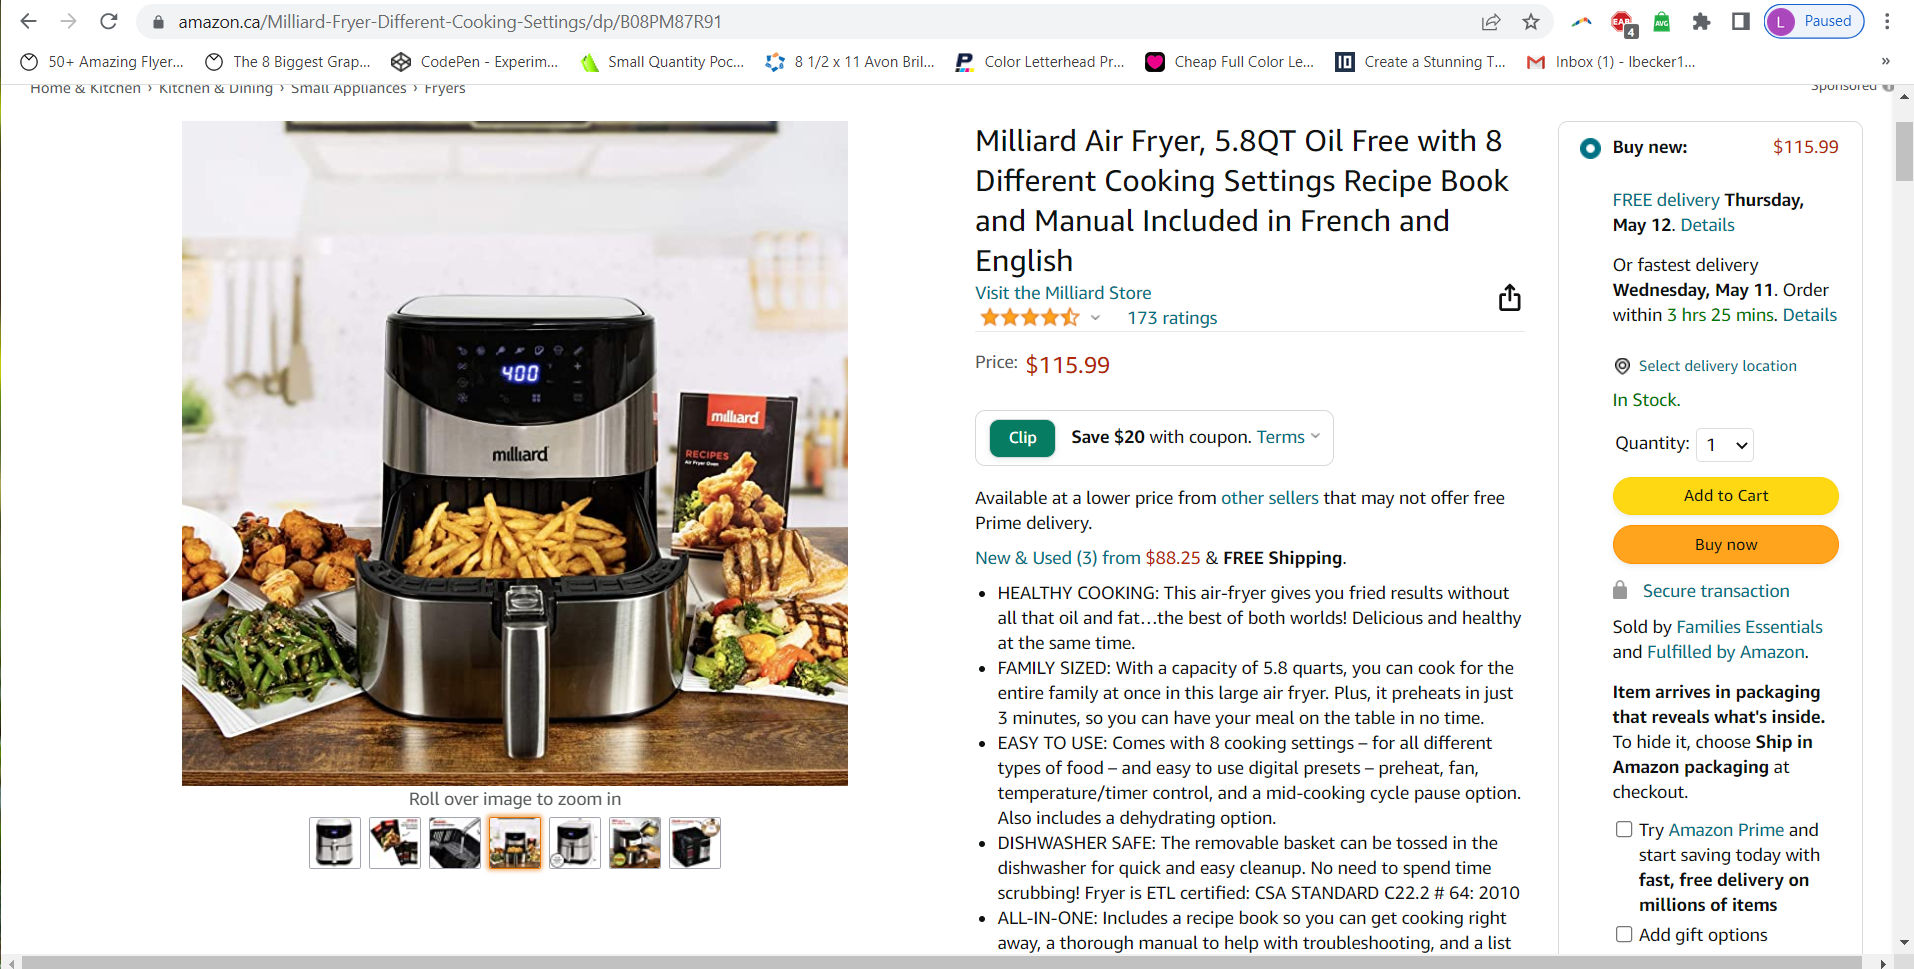Select the Buy new radio button
1914x969 pixels.
(1590, 148)
